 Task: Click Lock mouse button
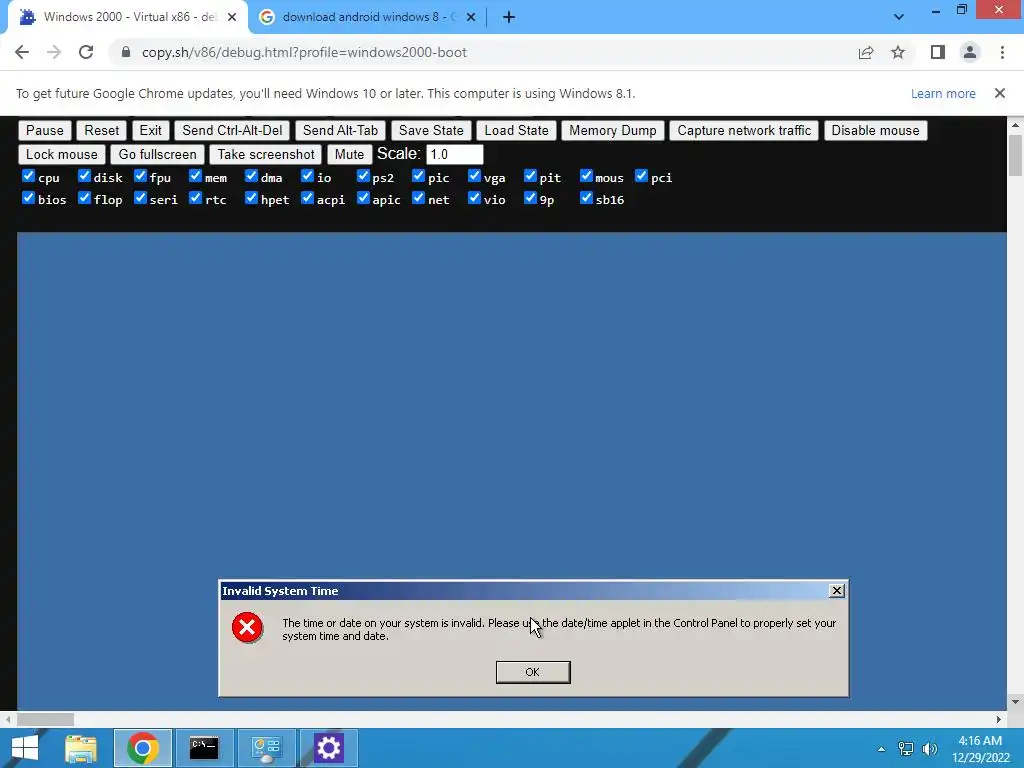(61, 155)
